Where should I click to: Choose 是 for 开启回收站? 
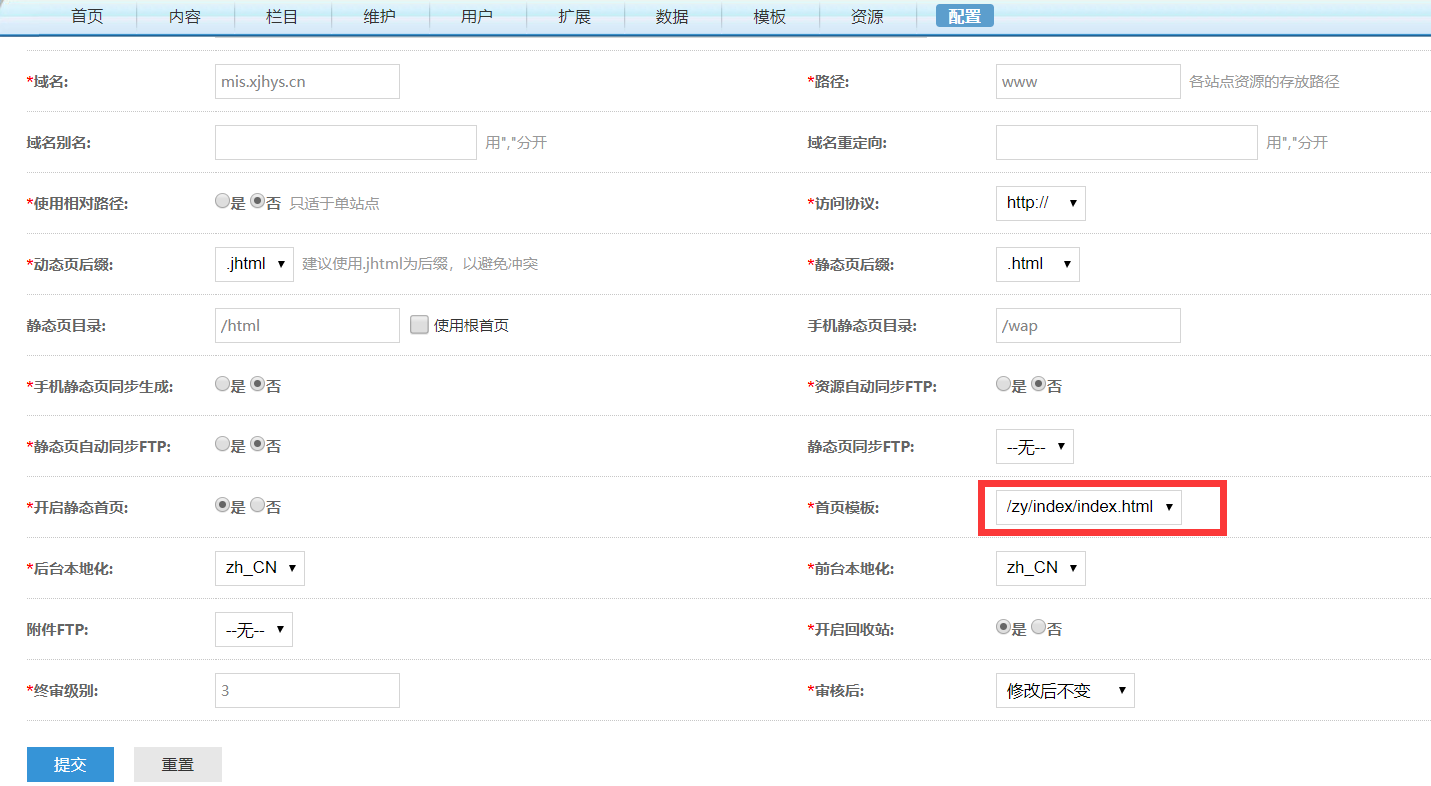(1003, 628)
